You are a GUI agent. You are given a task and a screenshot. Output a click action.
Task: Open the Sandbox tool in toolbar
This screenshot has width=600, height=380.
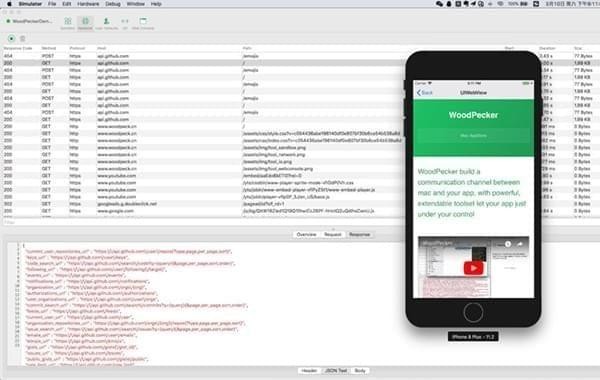pos(68,23)
